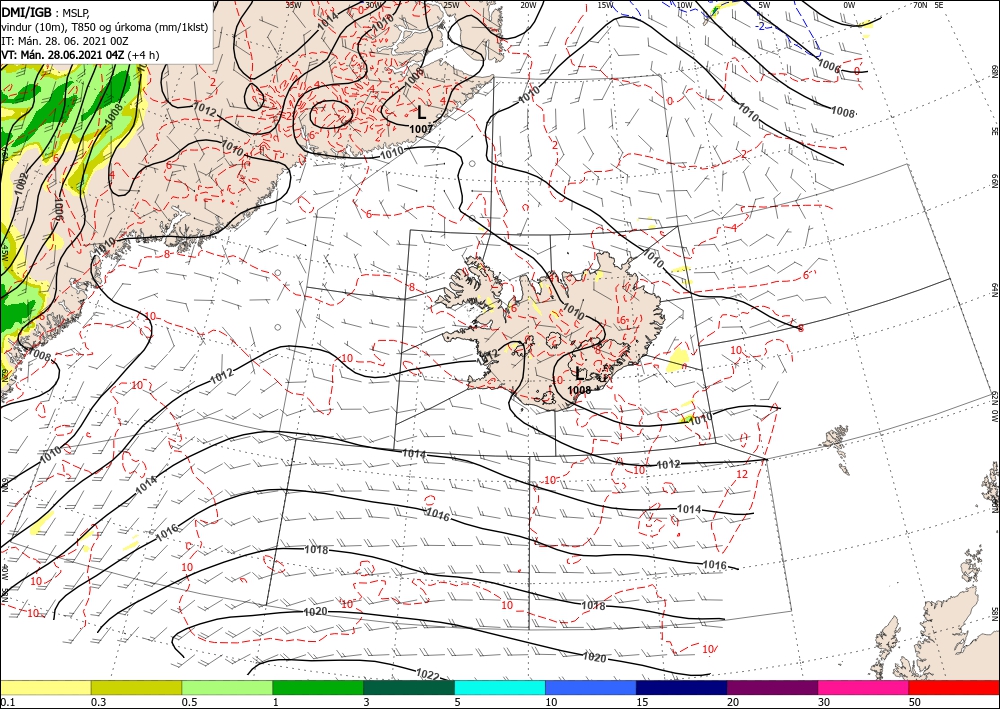Select the light green 0.5 legend band

(227, 687)
